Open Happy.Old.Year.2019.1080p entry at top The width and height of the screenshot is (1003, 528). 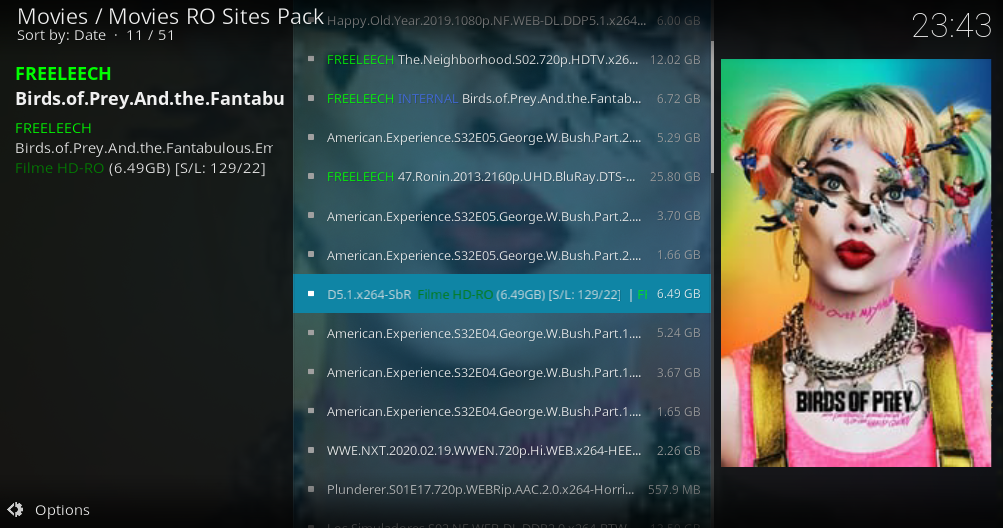point(502,20)
